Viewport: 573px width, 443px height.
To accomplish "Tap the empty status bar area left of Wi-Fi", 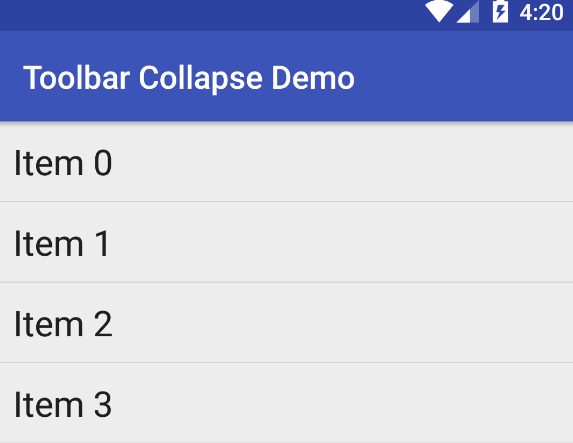I will coord(212,15).
